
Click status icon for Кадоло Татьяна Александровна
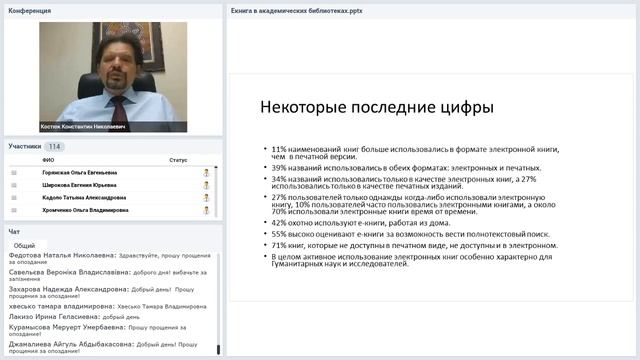[206, 198]
